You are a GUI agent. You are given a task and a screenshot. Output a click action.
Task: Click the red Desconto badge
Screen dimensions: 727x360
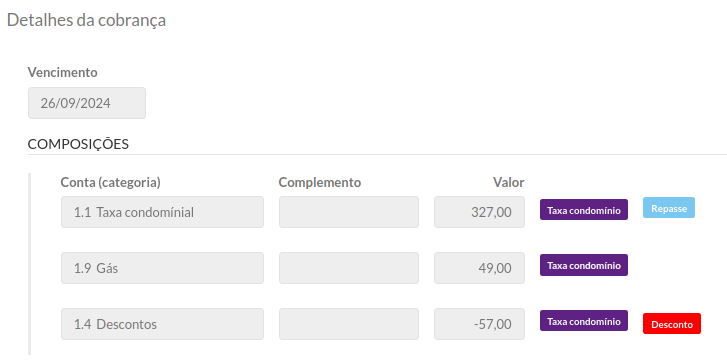click(x=672, y=324)
